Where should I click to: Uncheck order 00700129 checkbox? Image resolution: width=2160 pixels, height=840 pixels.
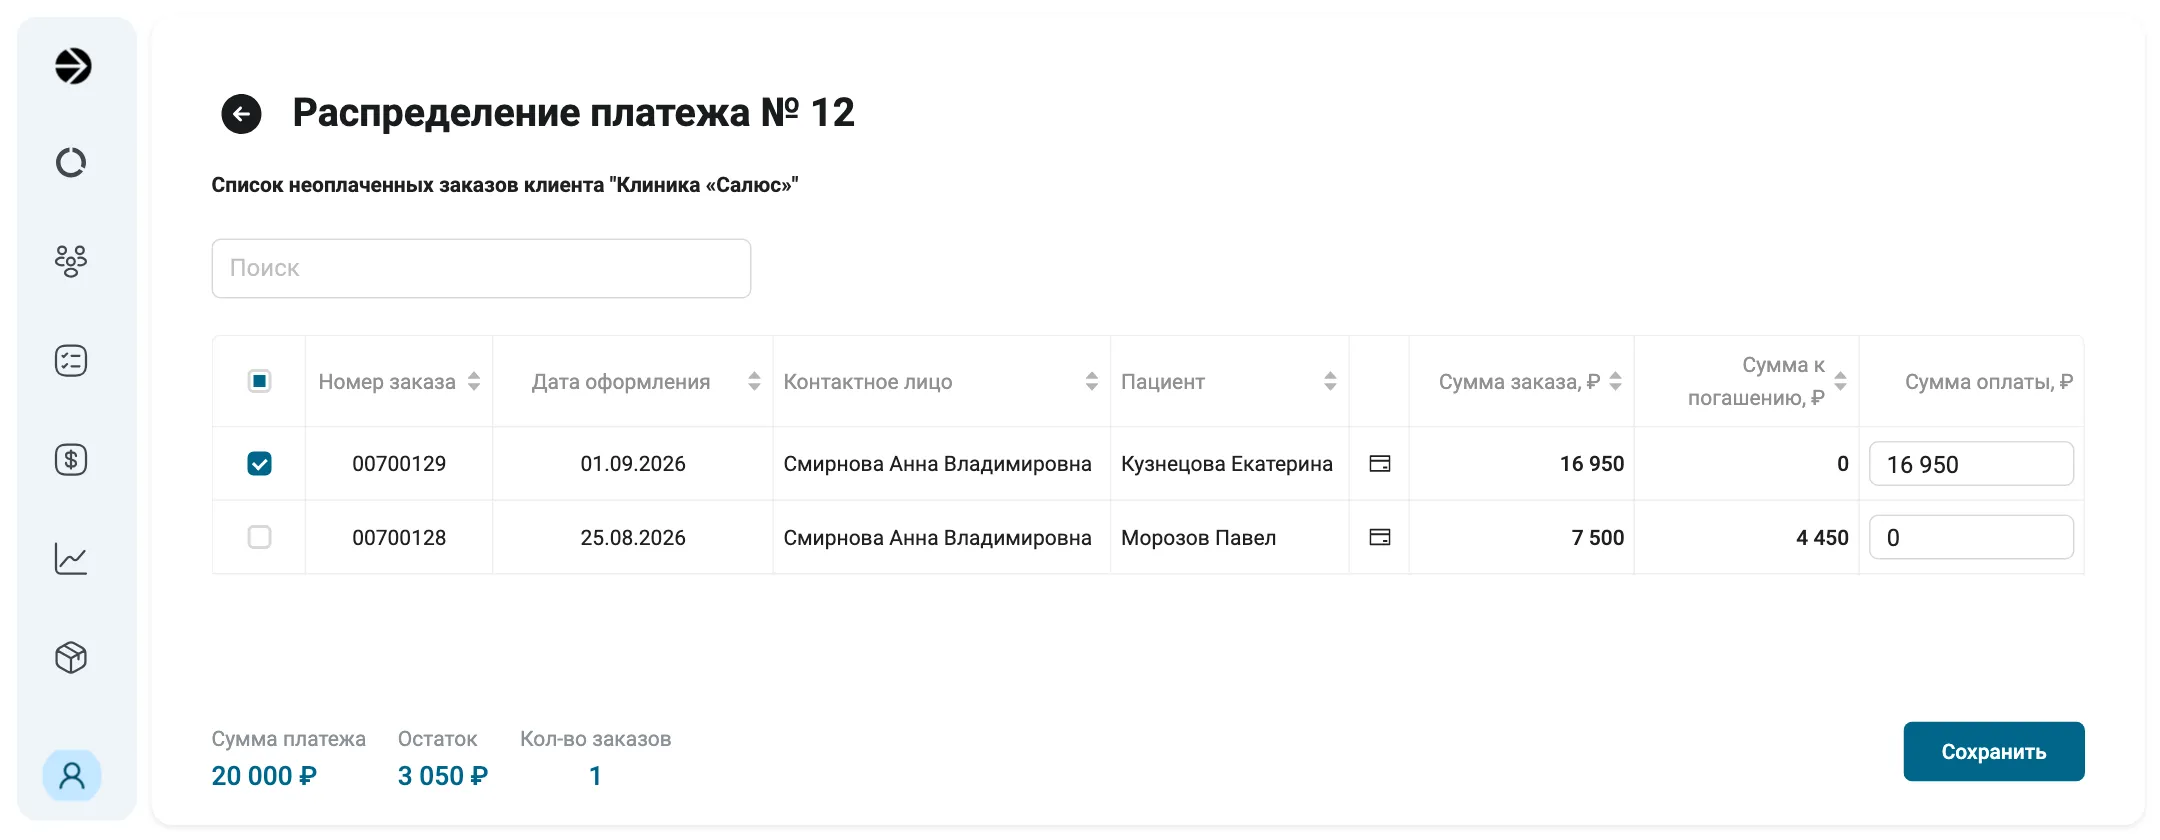click(259, 463)
